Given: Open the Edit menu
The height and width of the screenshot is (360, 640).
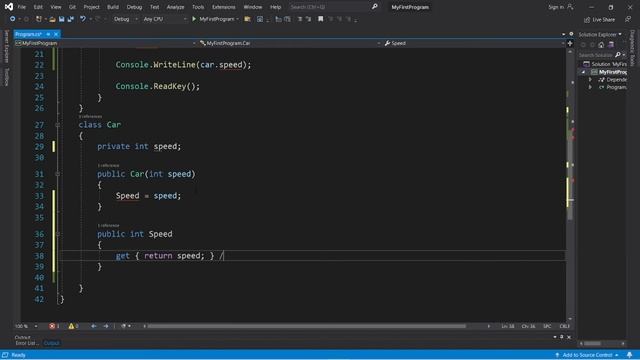Looking at the screenshot, I should point(38,7).
